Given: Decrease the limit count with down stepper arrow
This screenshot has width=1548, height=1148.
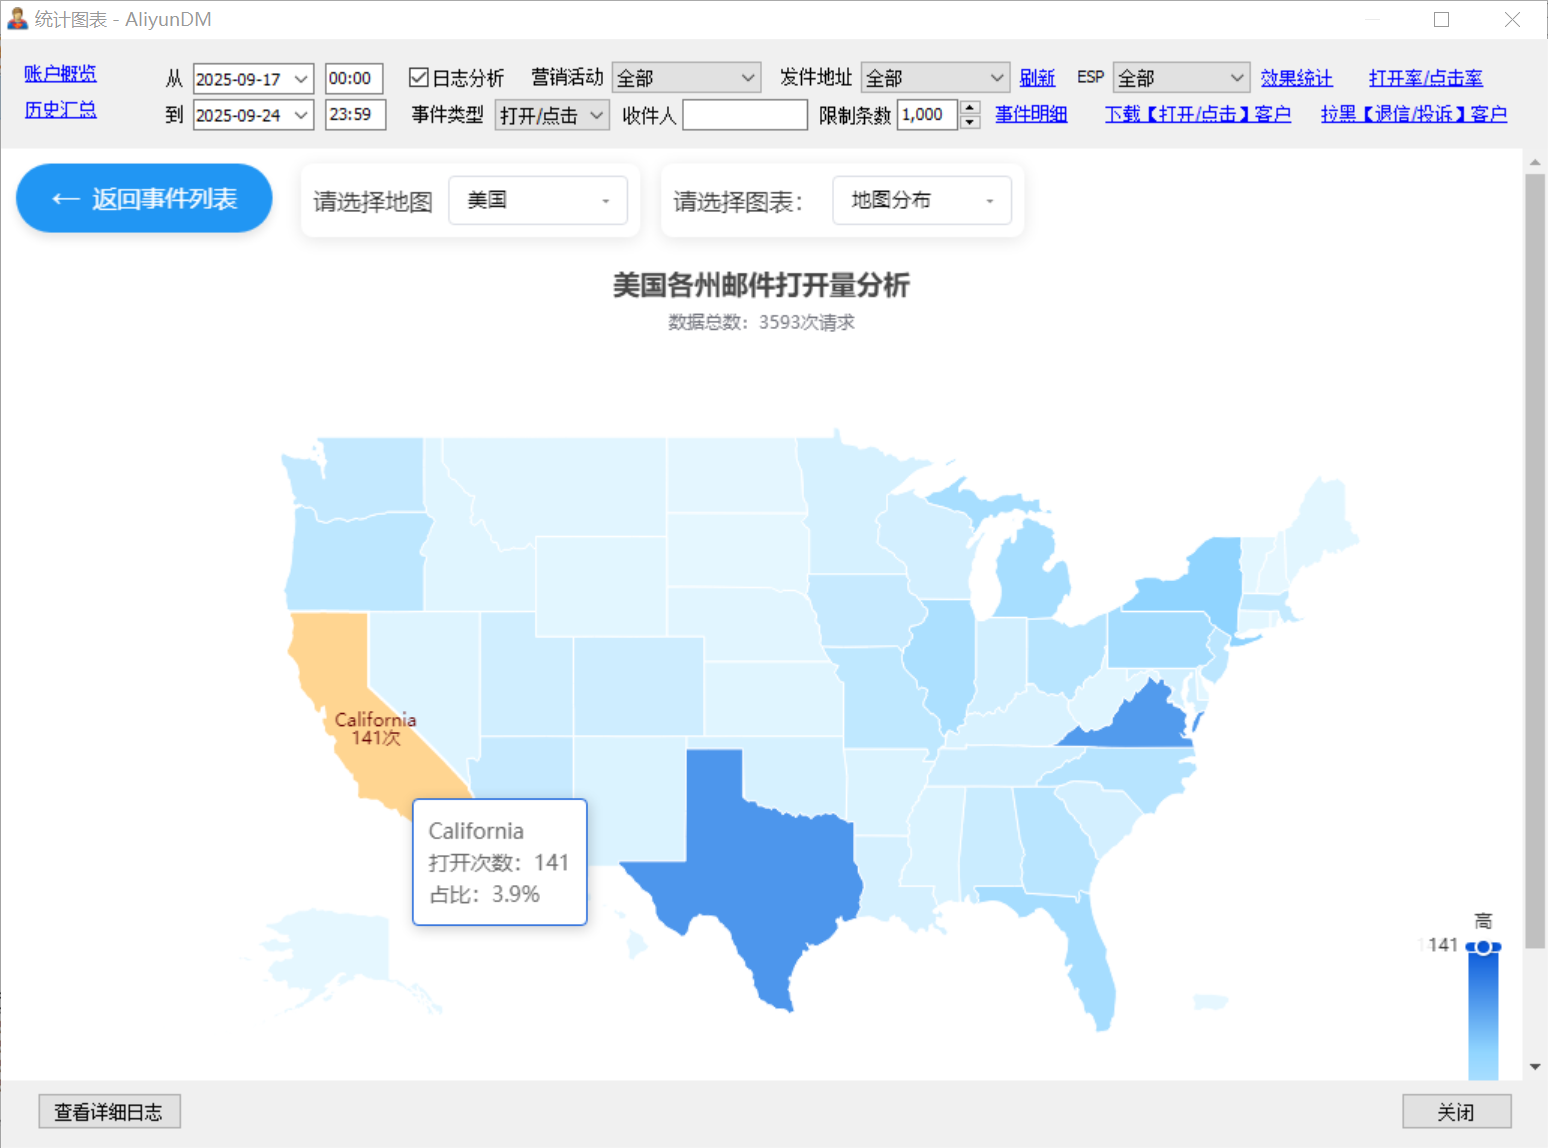Looking at the screenshot, I should coord(969,122).
